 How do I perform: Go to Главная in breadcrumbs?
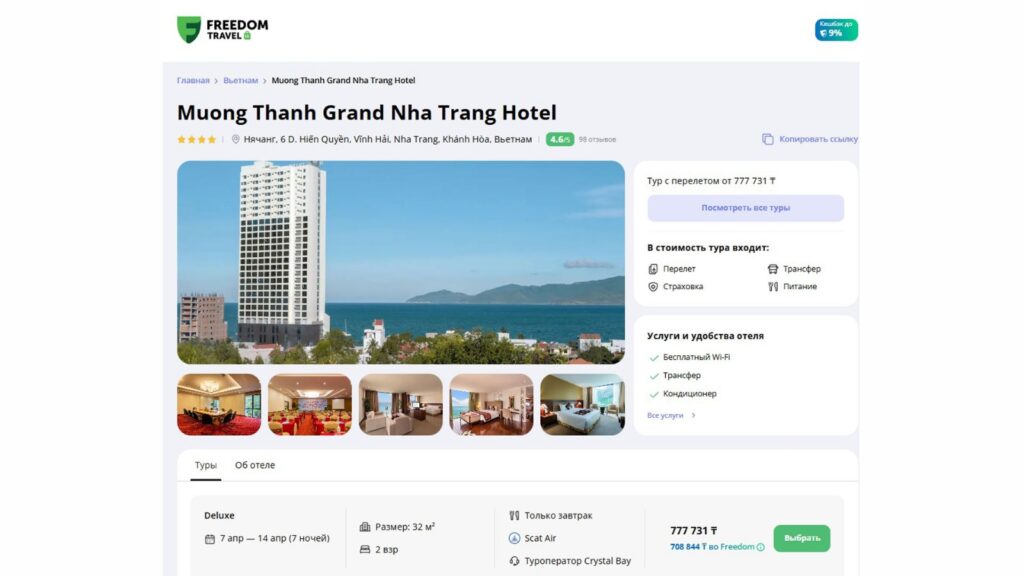[193, 80]
